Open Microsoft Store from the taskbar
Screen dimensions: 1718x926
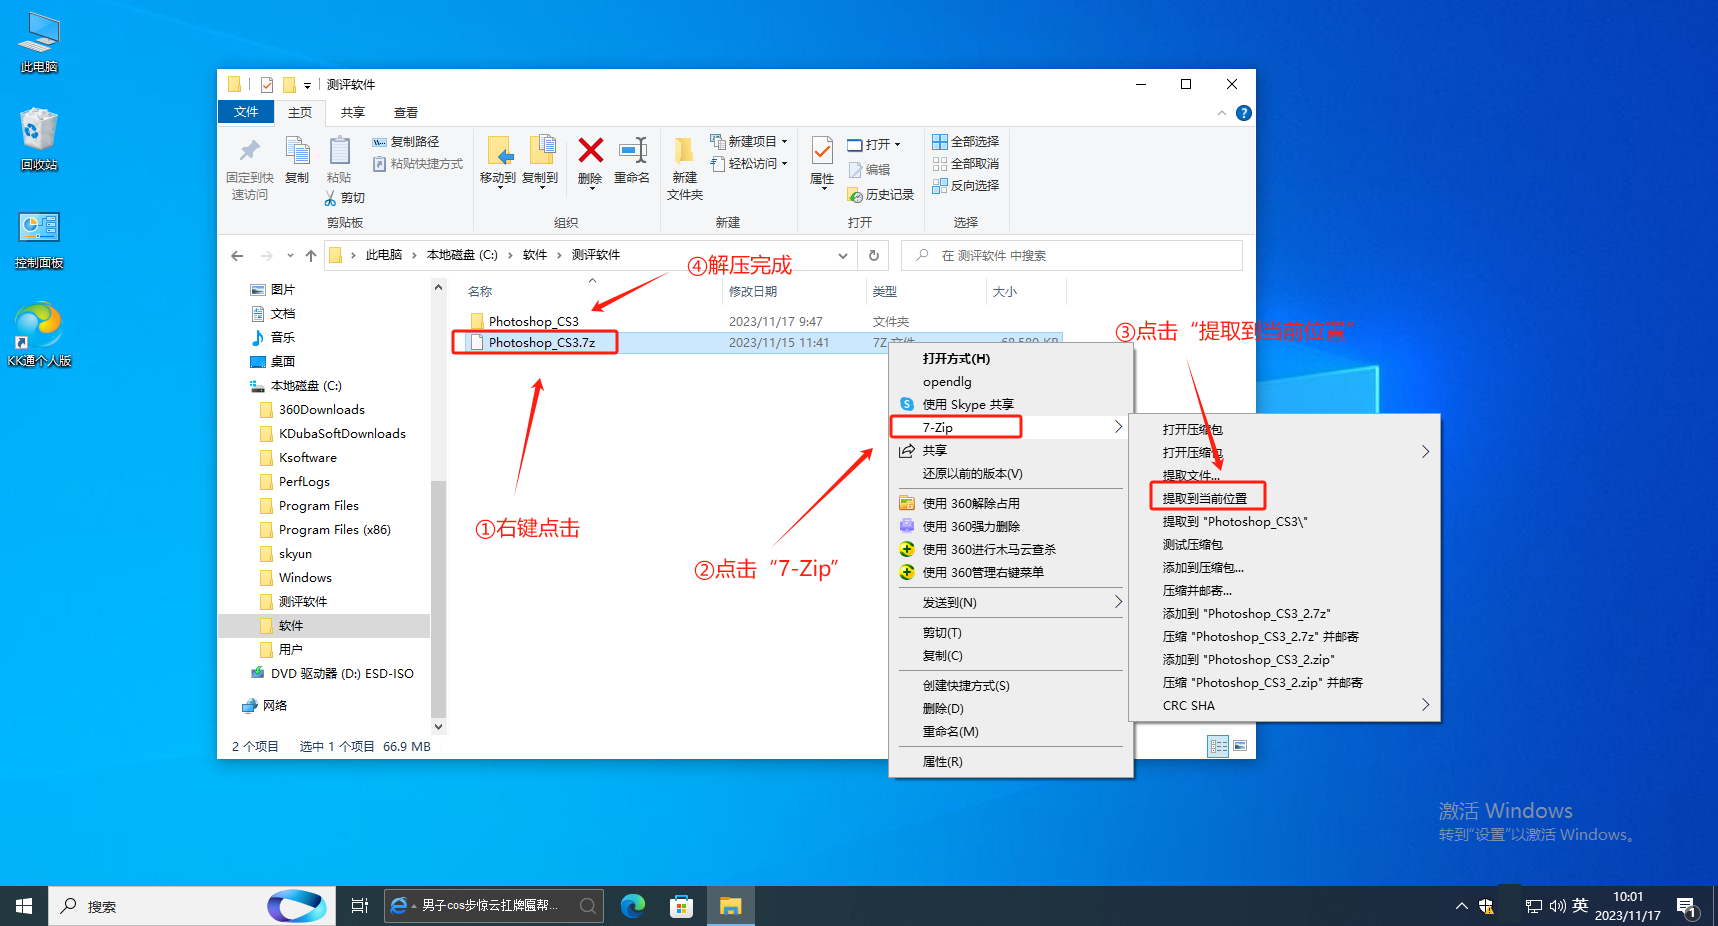tap(682, 906)
